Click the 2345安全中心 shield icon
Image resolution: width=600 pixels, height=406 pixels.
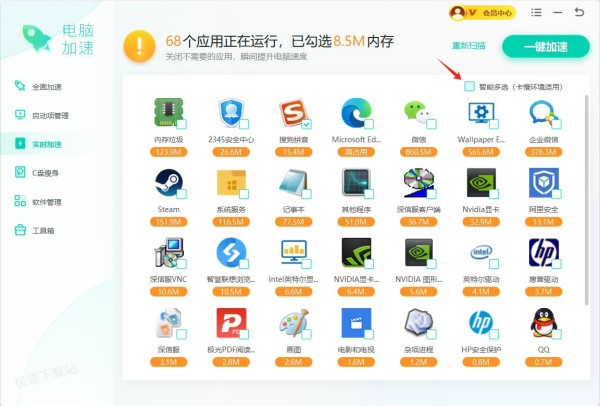[231, 112]
